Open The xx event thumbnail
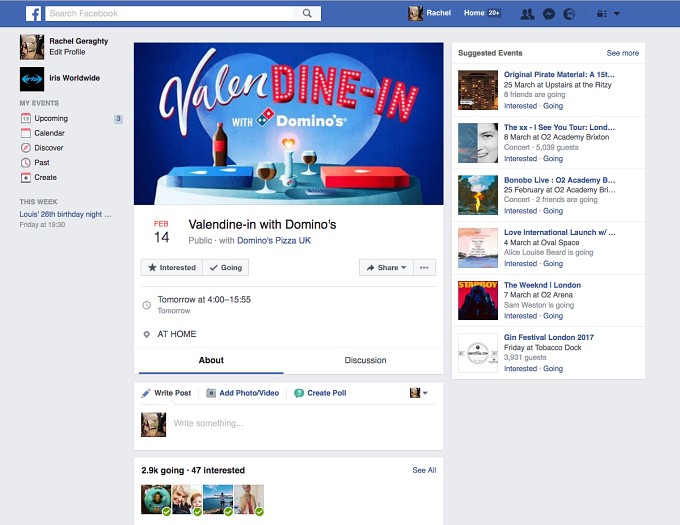Viewport: 680px width, 525px height. [478, 143]
